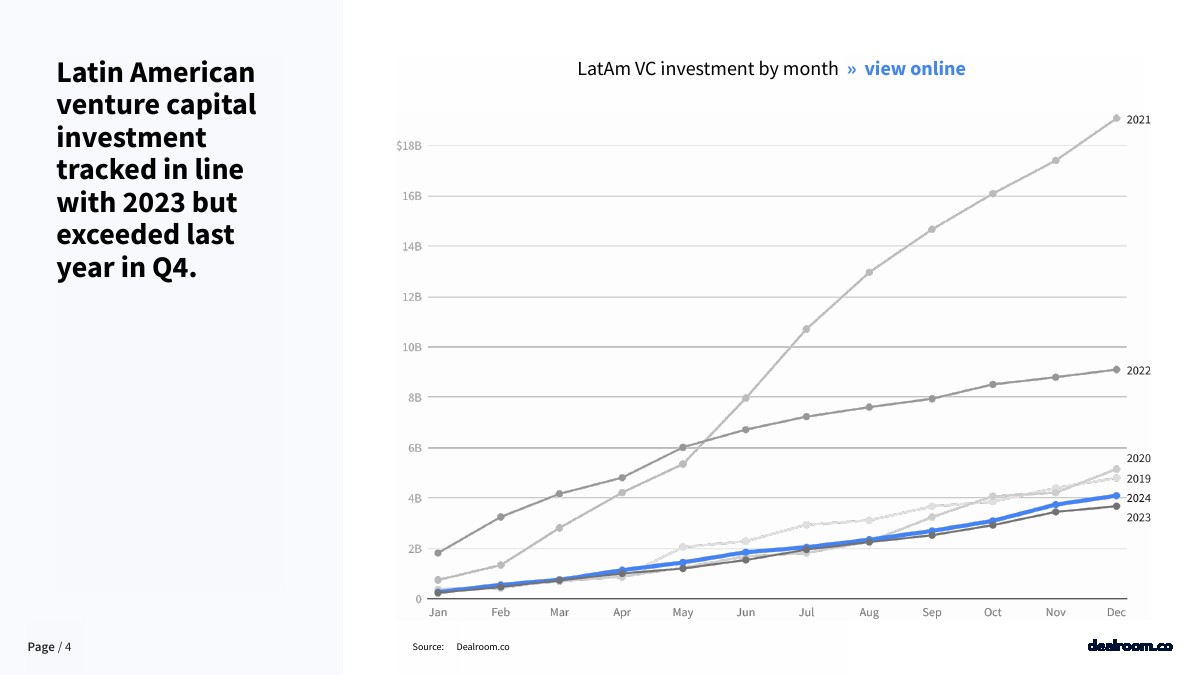Viewport: 1200px width, 675px height.
Task: Select the 2024 series label
Action: pos(1138,498)
